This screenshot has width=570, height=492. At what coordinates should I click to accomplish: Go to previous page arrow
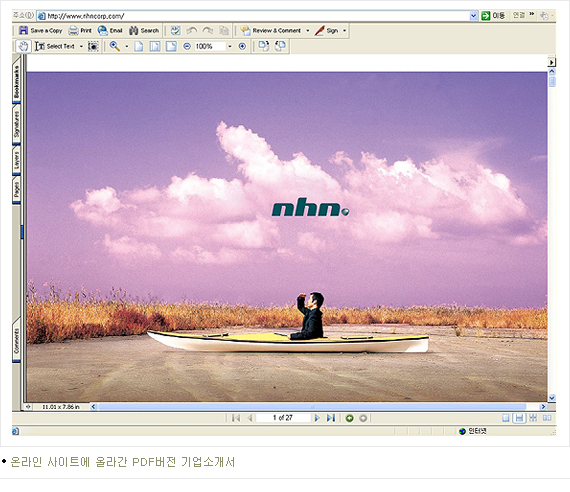250,418
